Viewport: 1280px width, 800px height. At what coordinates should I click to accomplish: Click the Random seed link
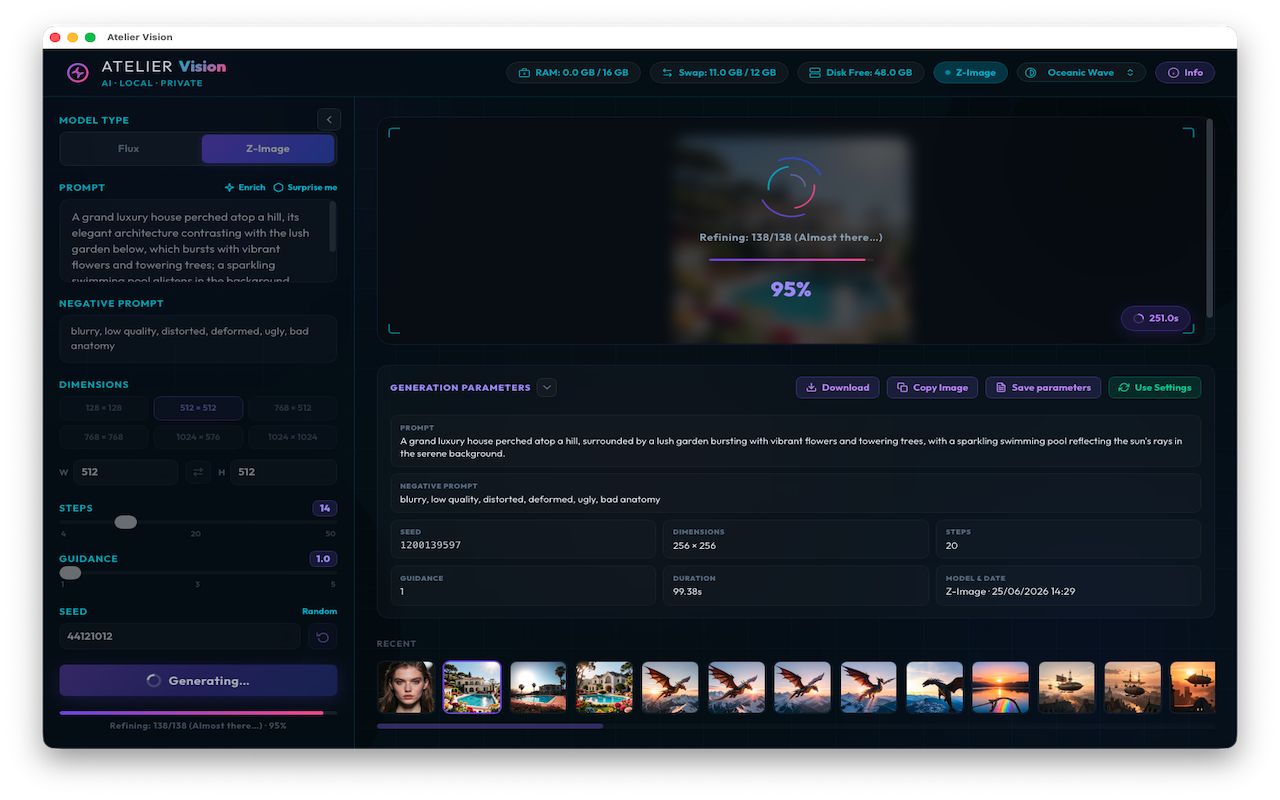point(320,612)
